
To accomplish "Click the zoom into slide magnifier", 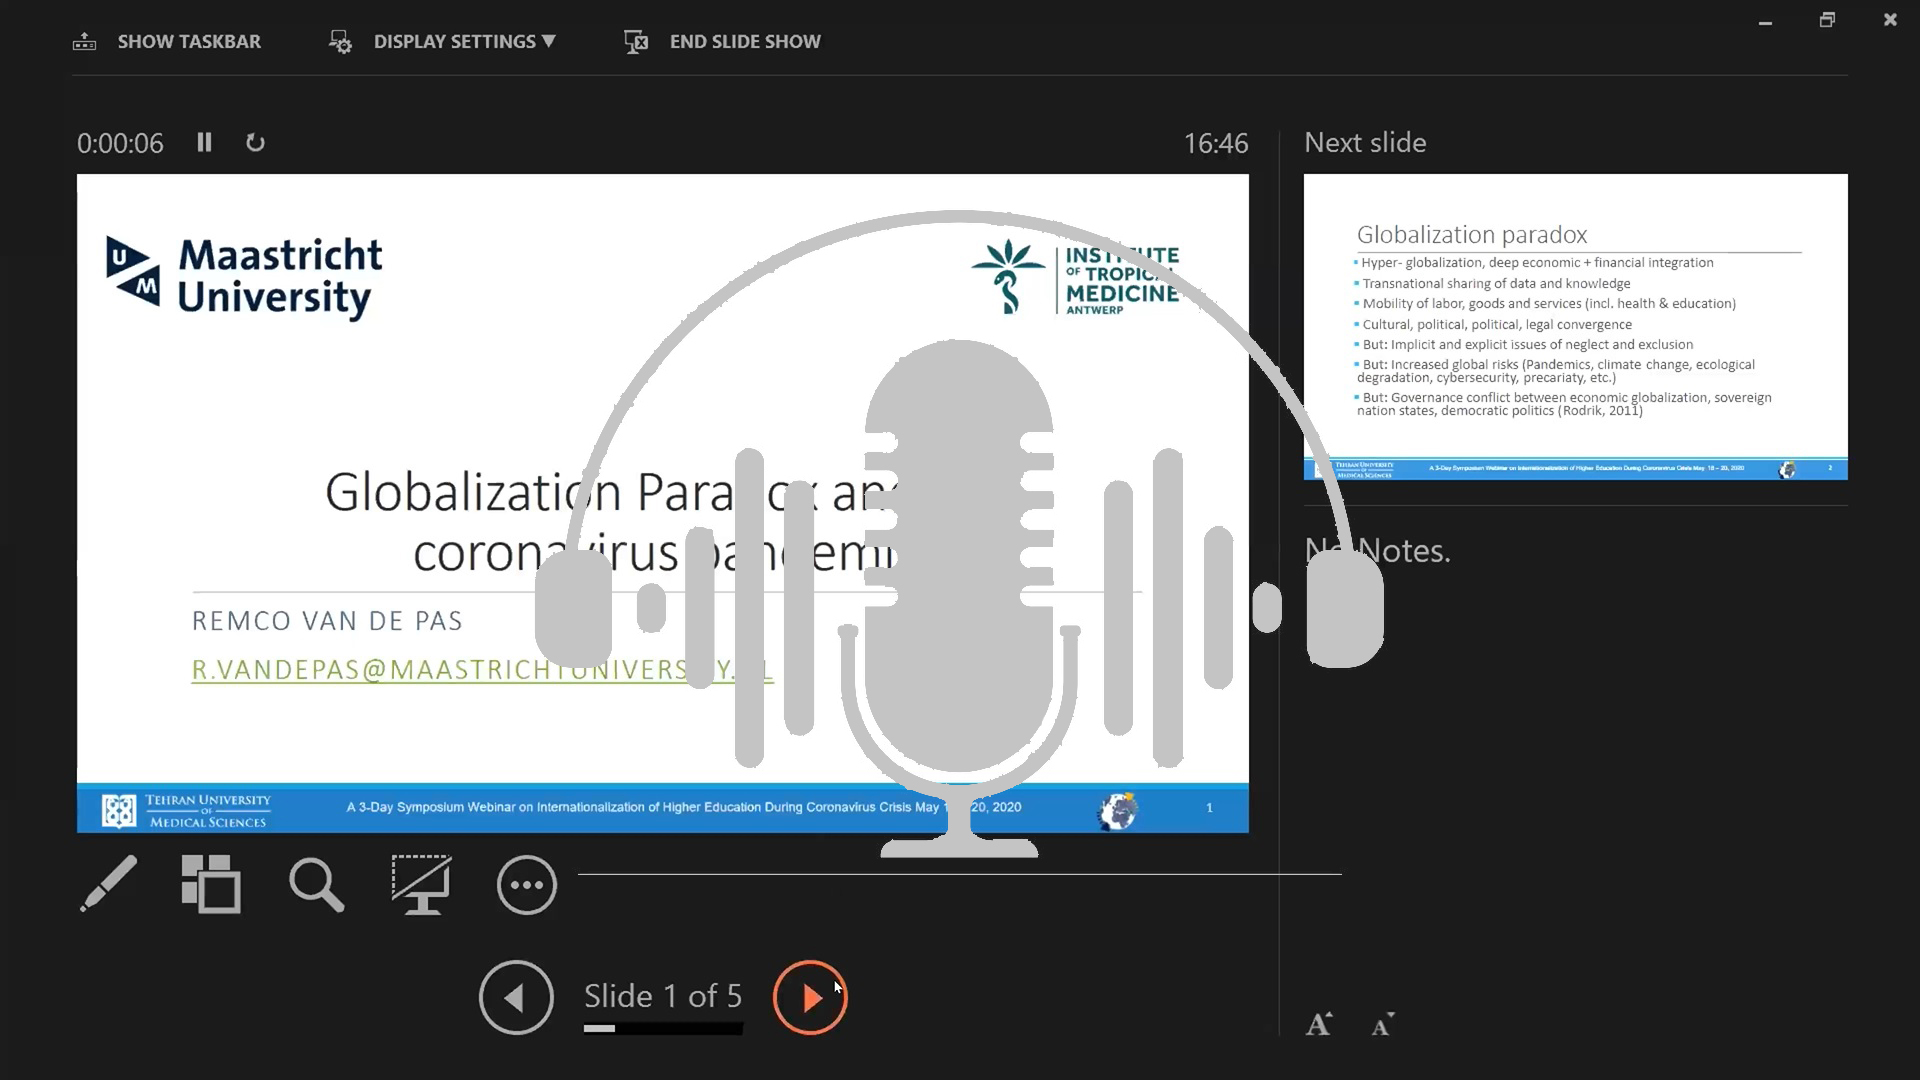I will click(x=316, y=884).
